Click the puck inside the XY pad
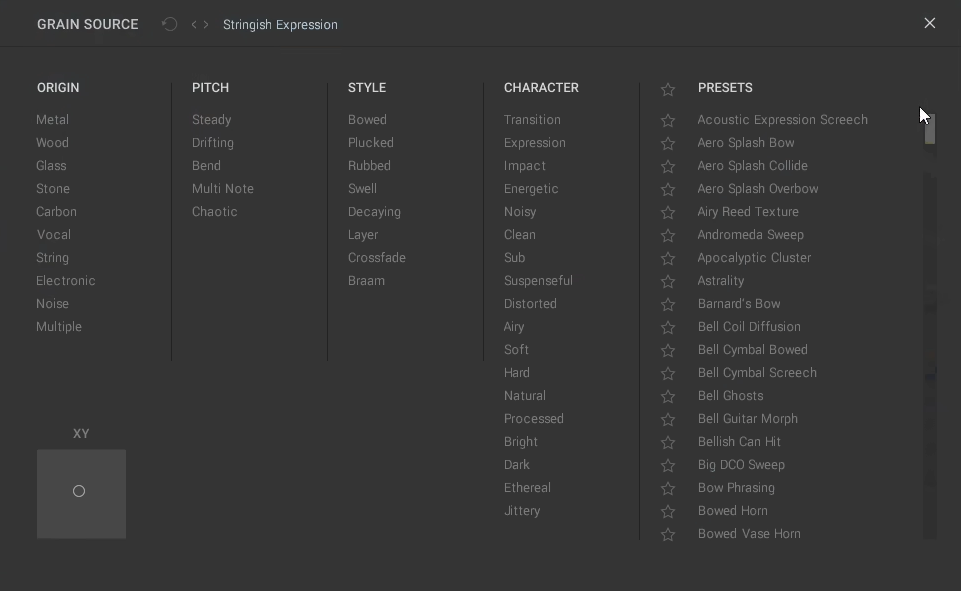 point(79,491)
